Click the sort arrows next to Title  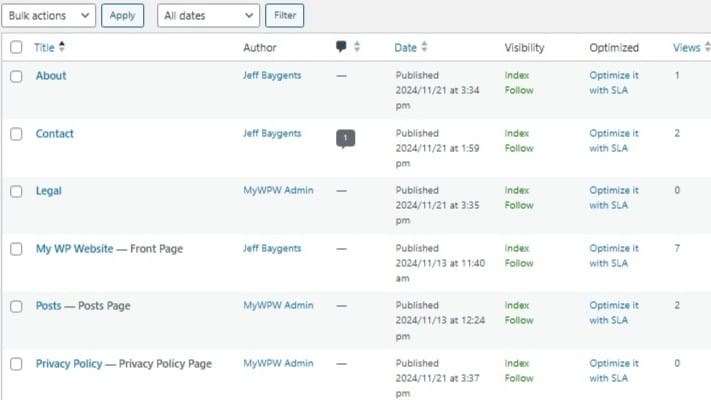pos(62,47)
